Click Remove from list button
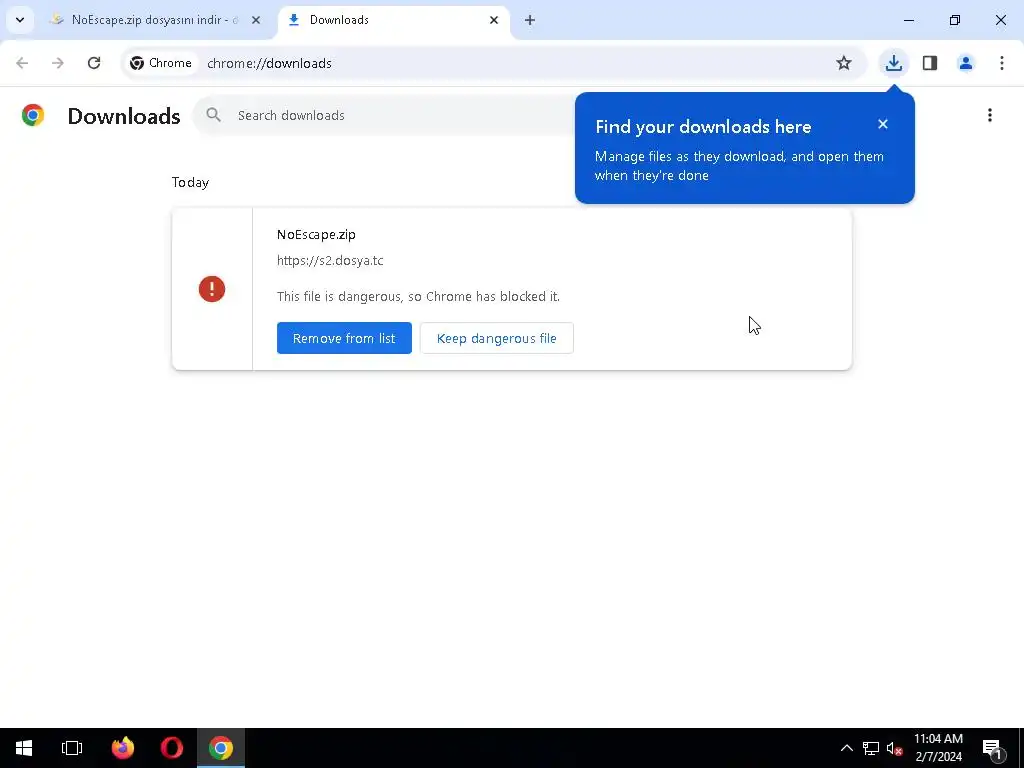Viewport: 1024px width, 768px height. 344,338
